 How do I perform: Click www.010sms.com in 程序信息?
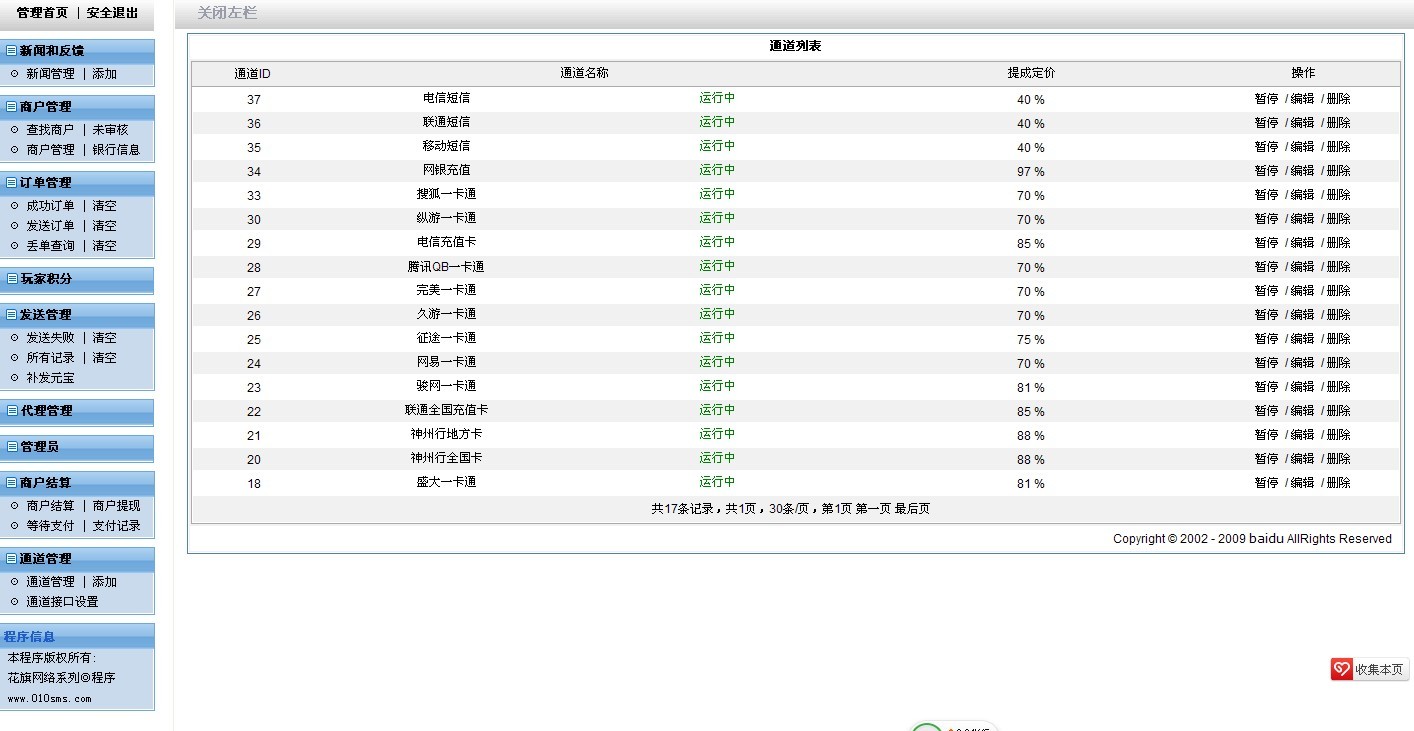49,699
